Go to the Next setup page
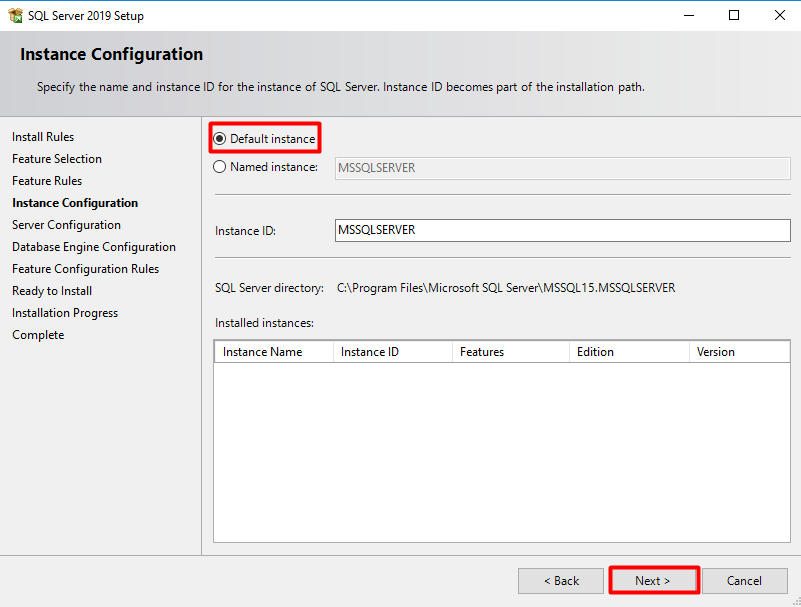The height and width of the screenshot is (607, 801). tap(653, 581)
